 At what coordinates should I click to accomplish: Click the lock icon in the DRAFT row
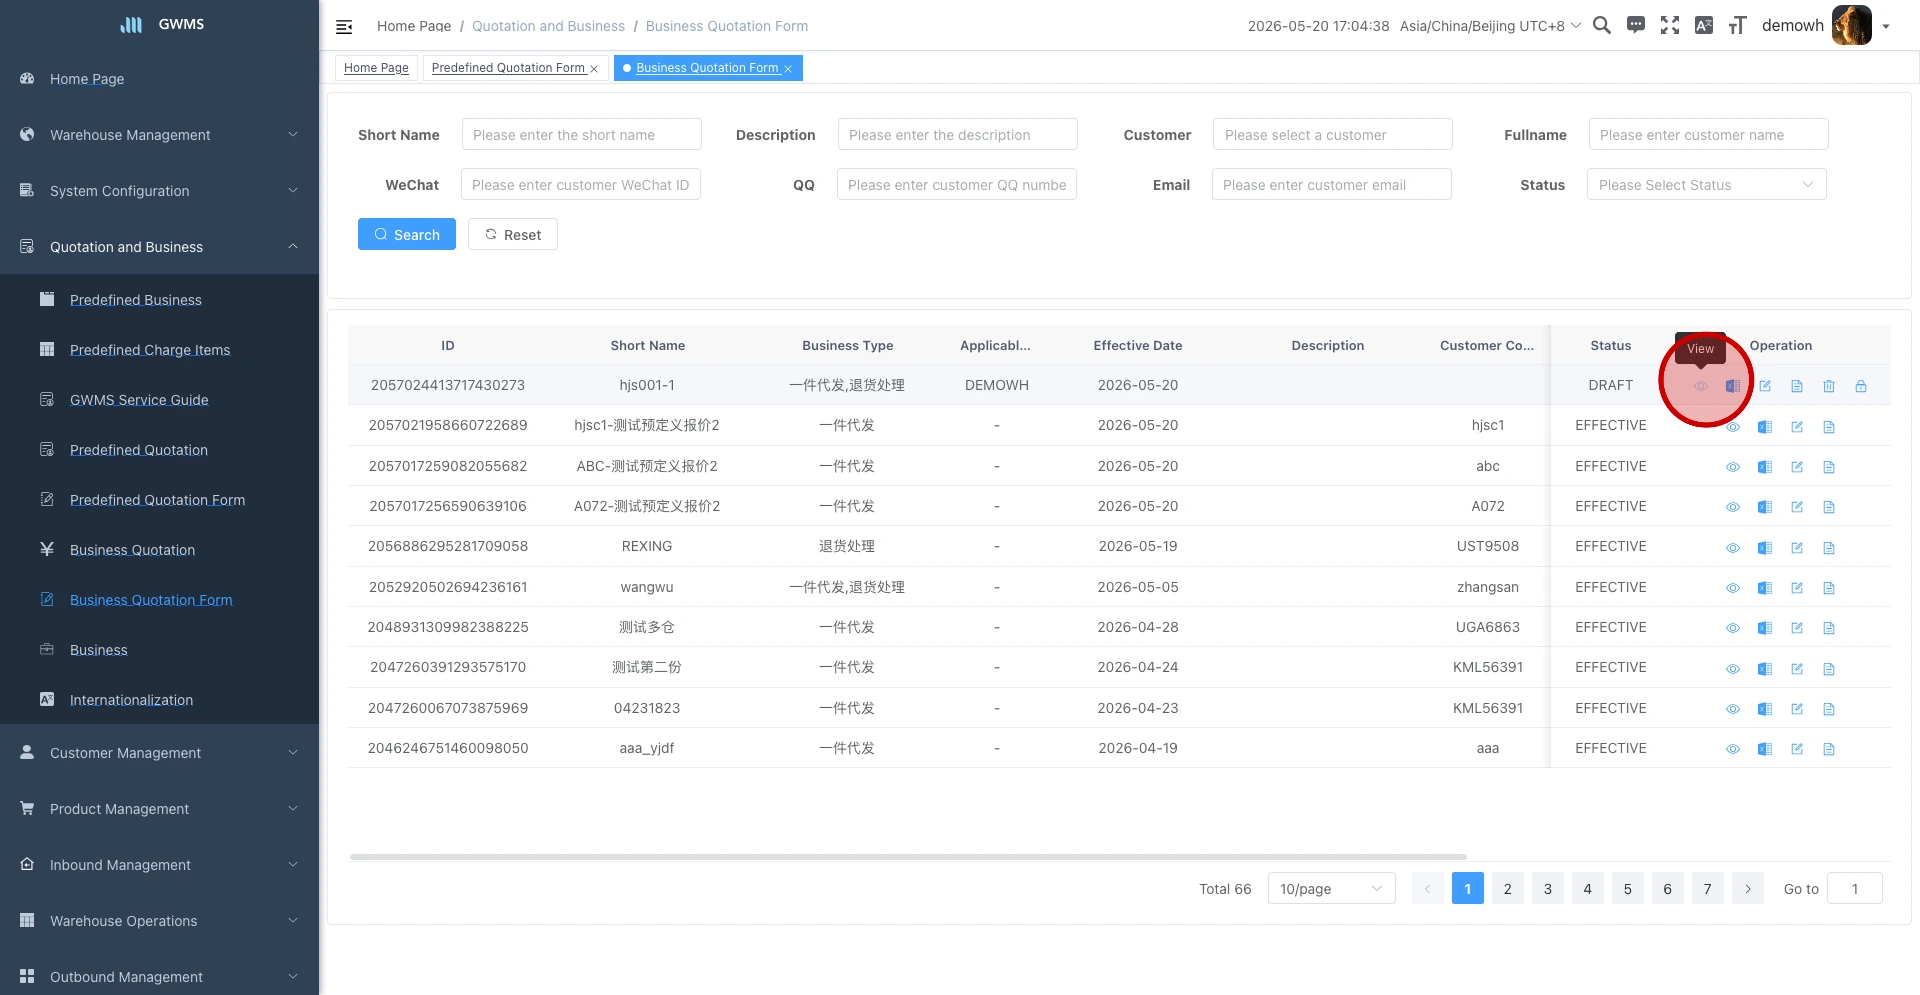[1861, 386]
